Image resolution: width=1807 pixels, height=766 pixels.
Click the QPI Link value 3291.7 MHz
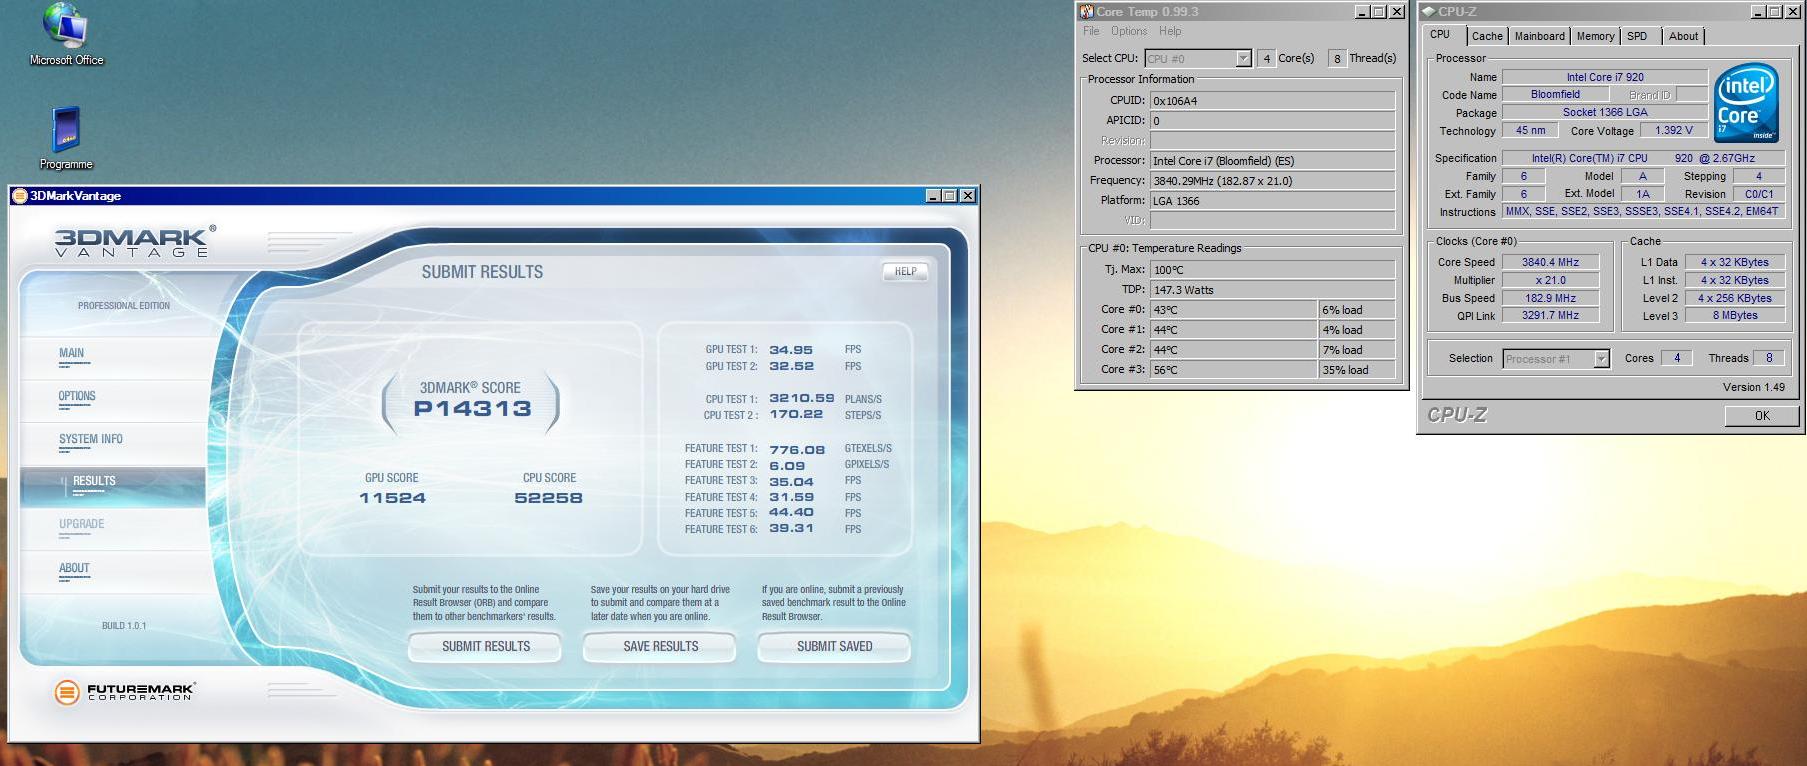(1550, 315)
